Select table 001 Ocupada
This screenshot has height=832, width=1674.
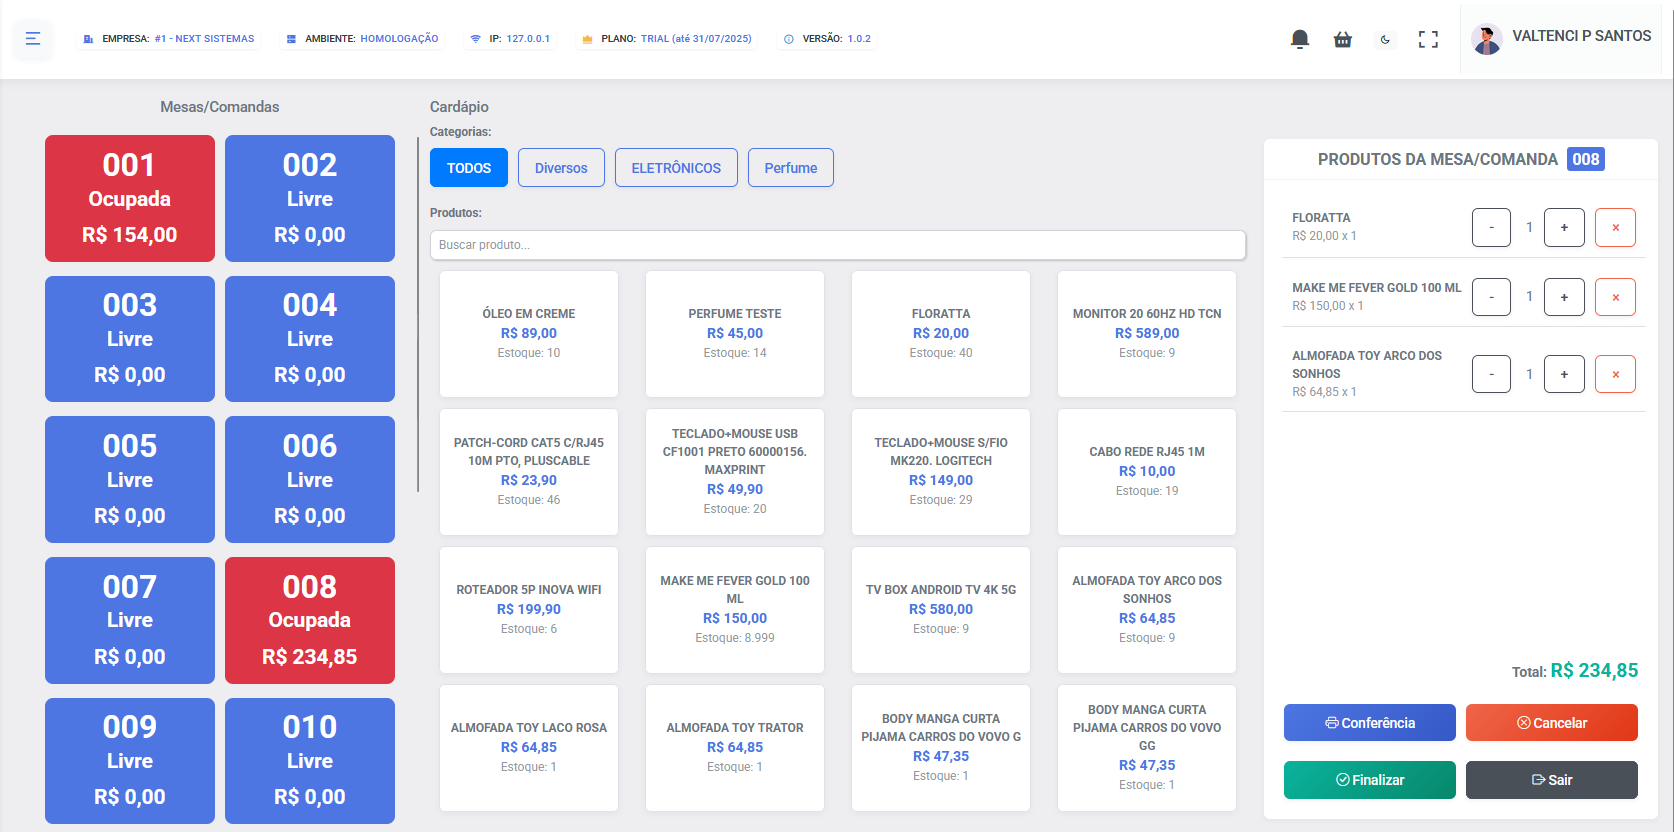[130, 198]
